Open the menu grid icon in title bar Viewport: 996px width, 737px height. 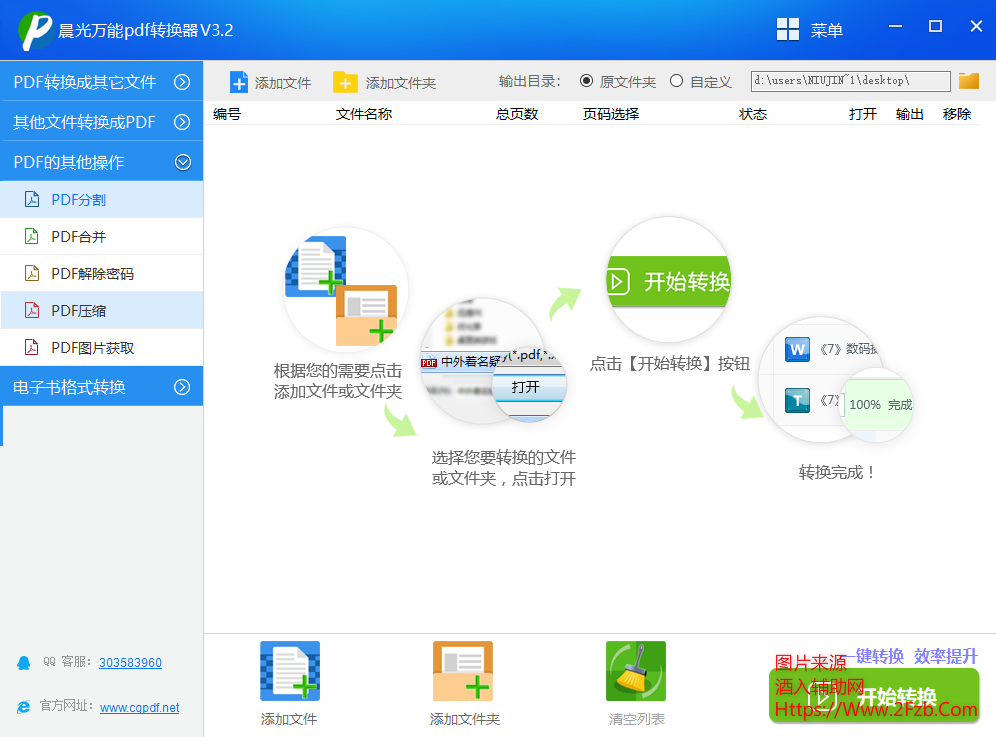[x=788, y=29]
